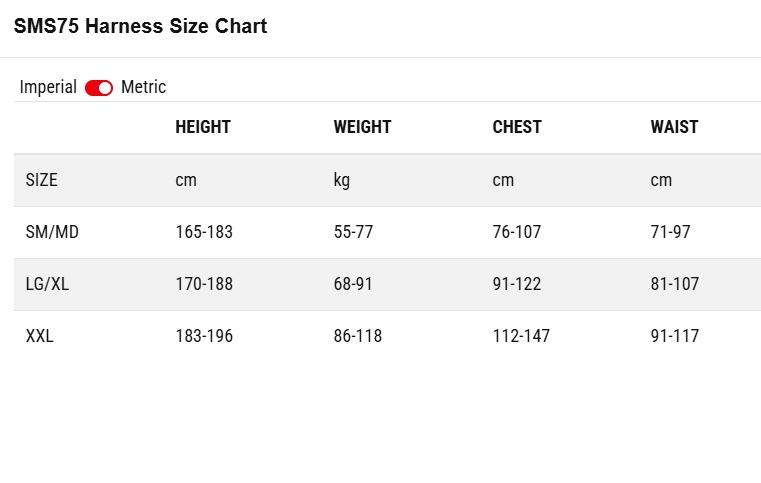This screenshot has width=761, height=483.
Task: Select the Metric label
Action: (x=144, y=87)
